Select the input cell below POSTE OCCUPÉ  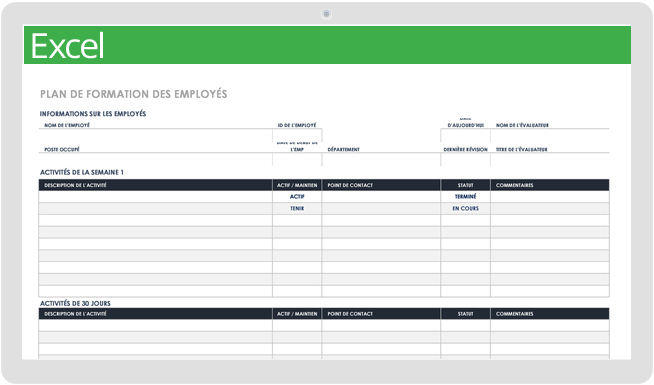pyautogui.click(x=156, y=160)
